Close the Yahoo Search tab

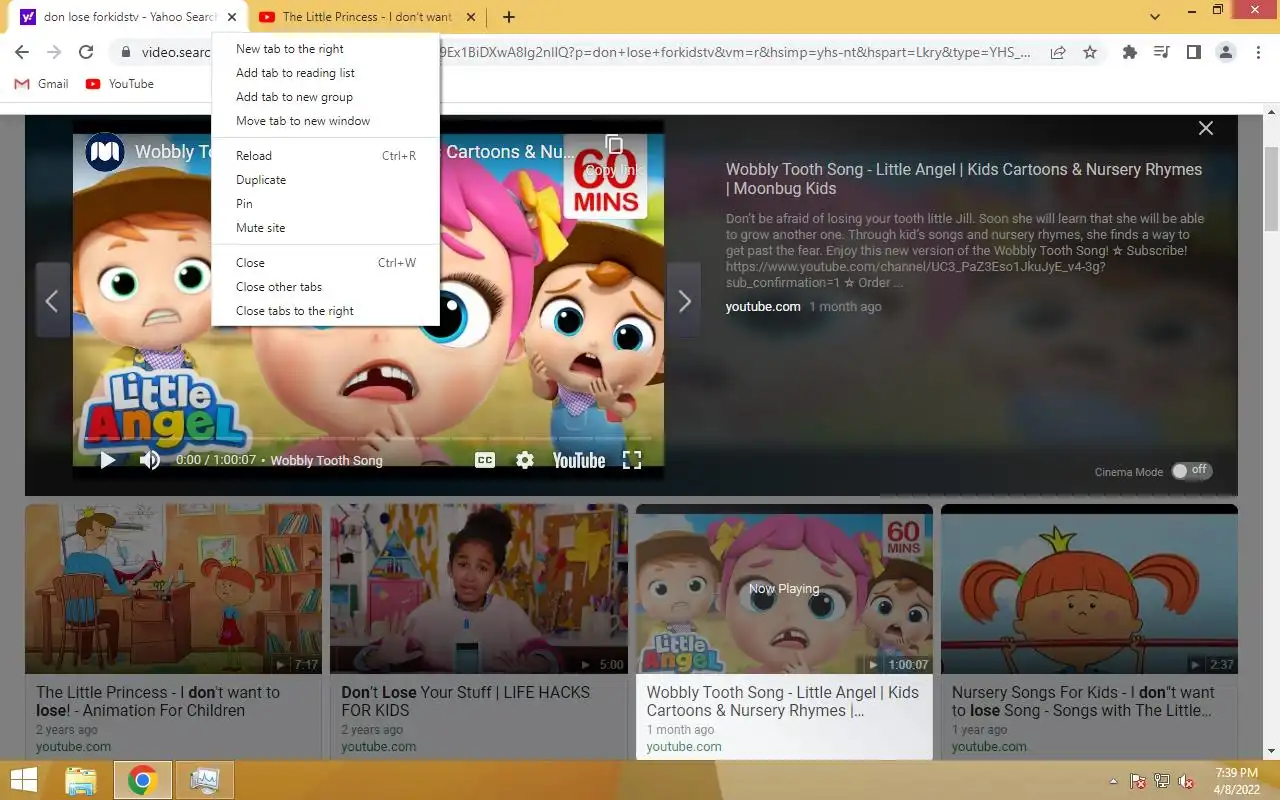click(232, 17)
